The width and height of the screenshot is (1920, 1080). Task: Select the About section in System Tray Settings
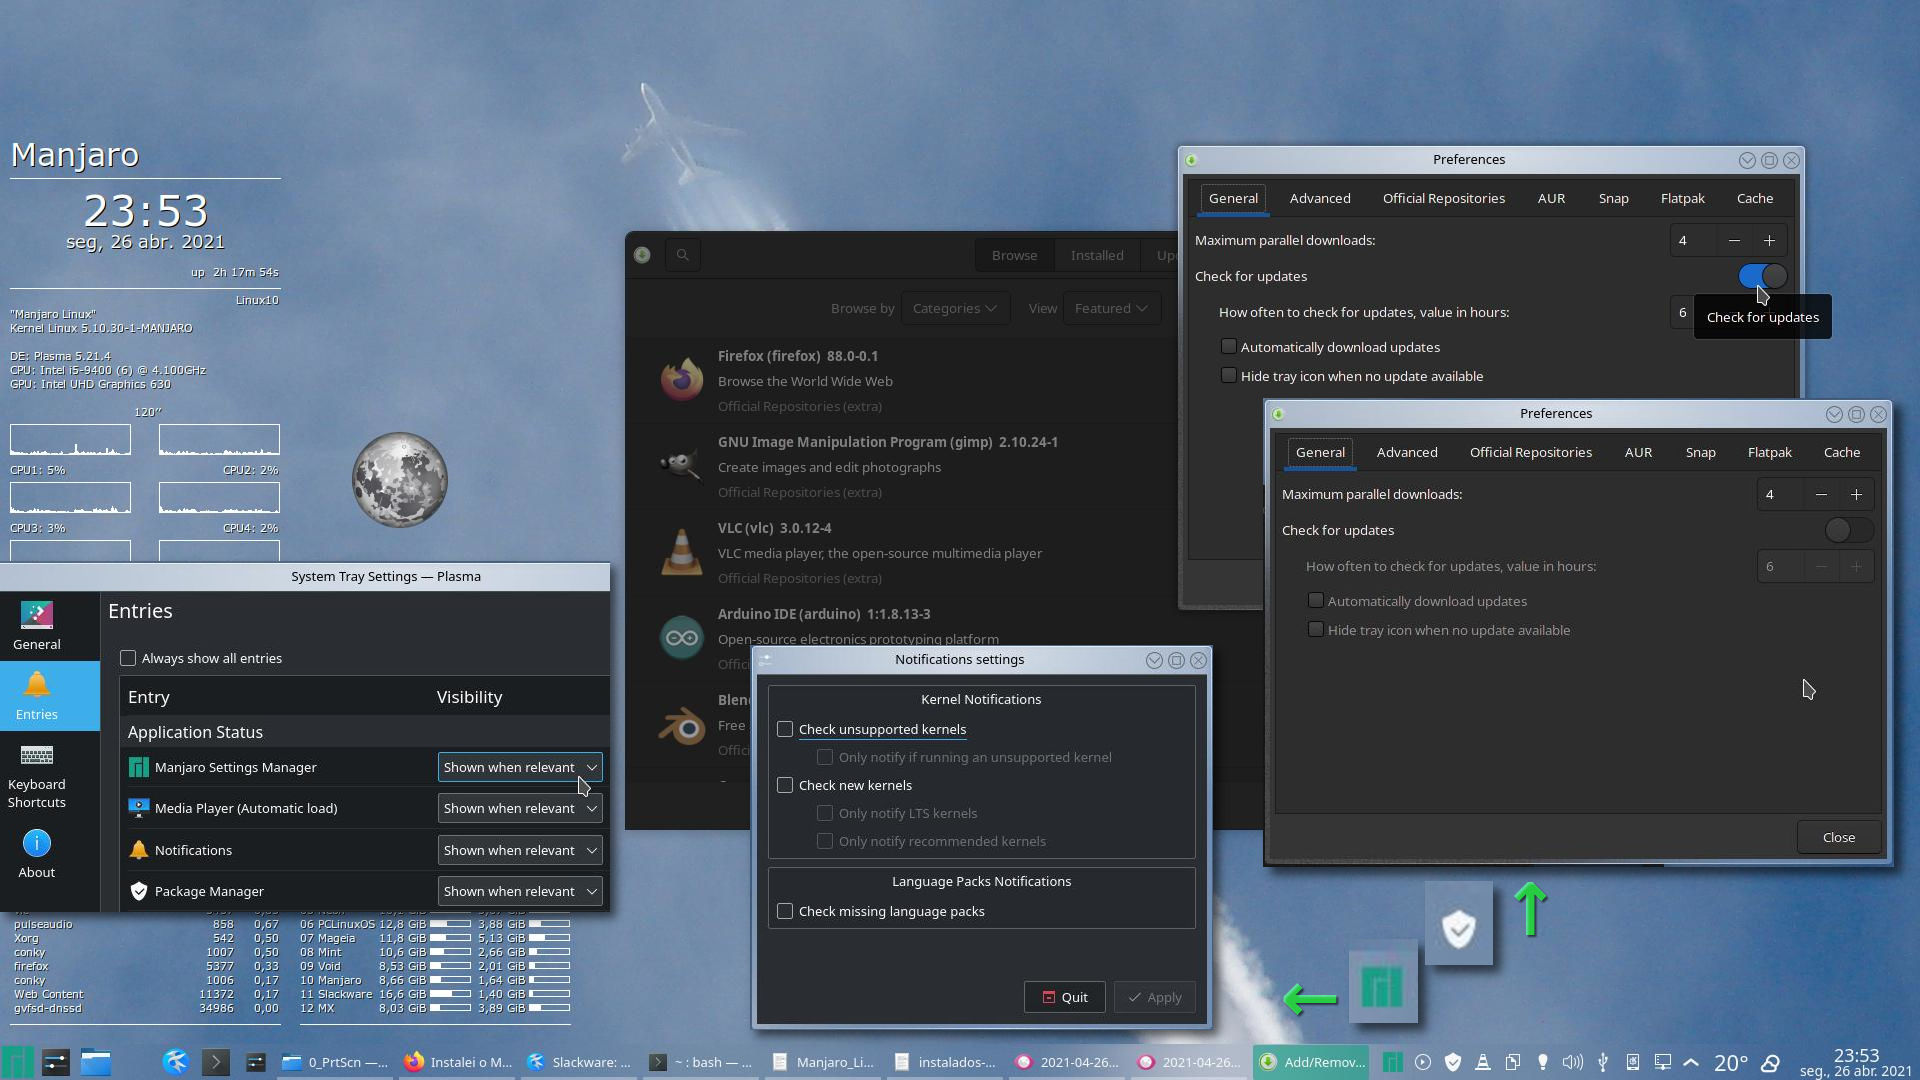coord(36,855)
